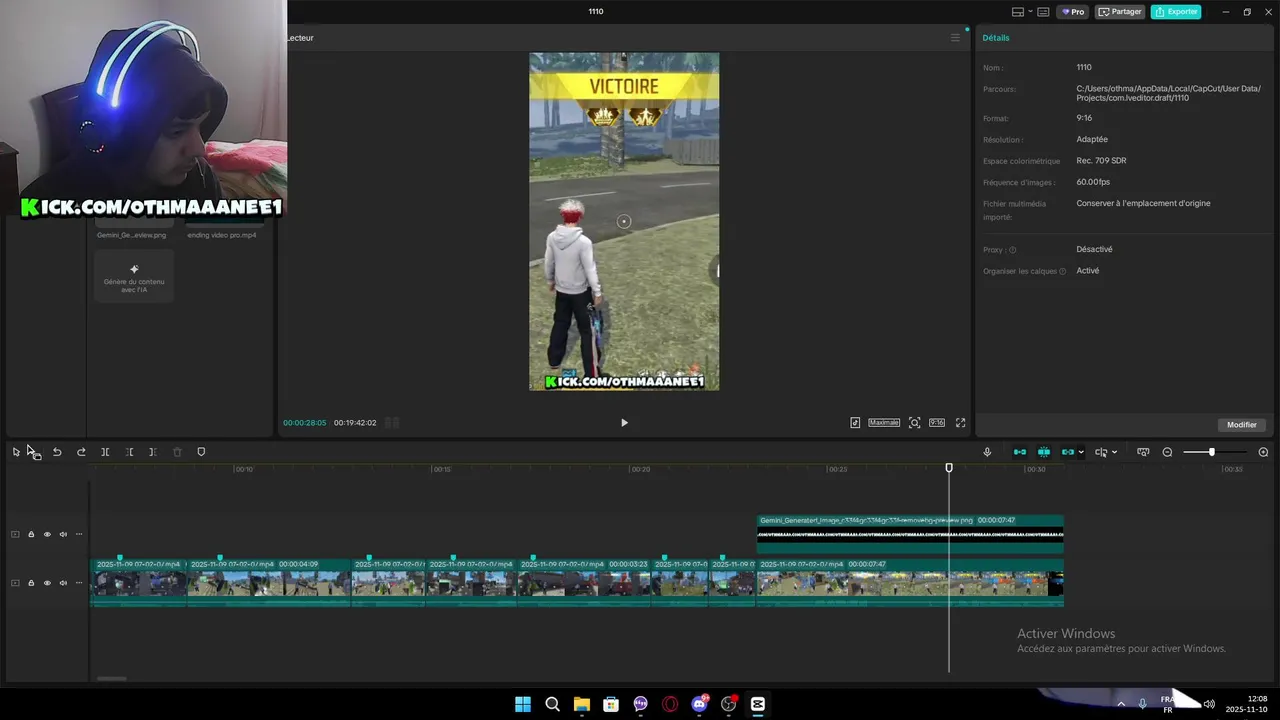The width and height of the screenshot is (1280, 720).
Task: Open the player quality icon beside Maximale
Action: [x=855, y=423]
